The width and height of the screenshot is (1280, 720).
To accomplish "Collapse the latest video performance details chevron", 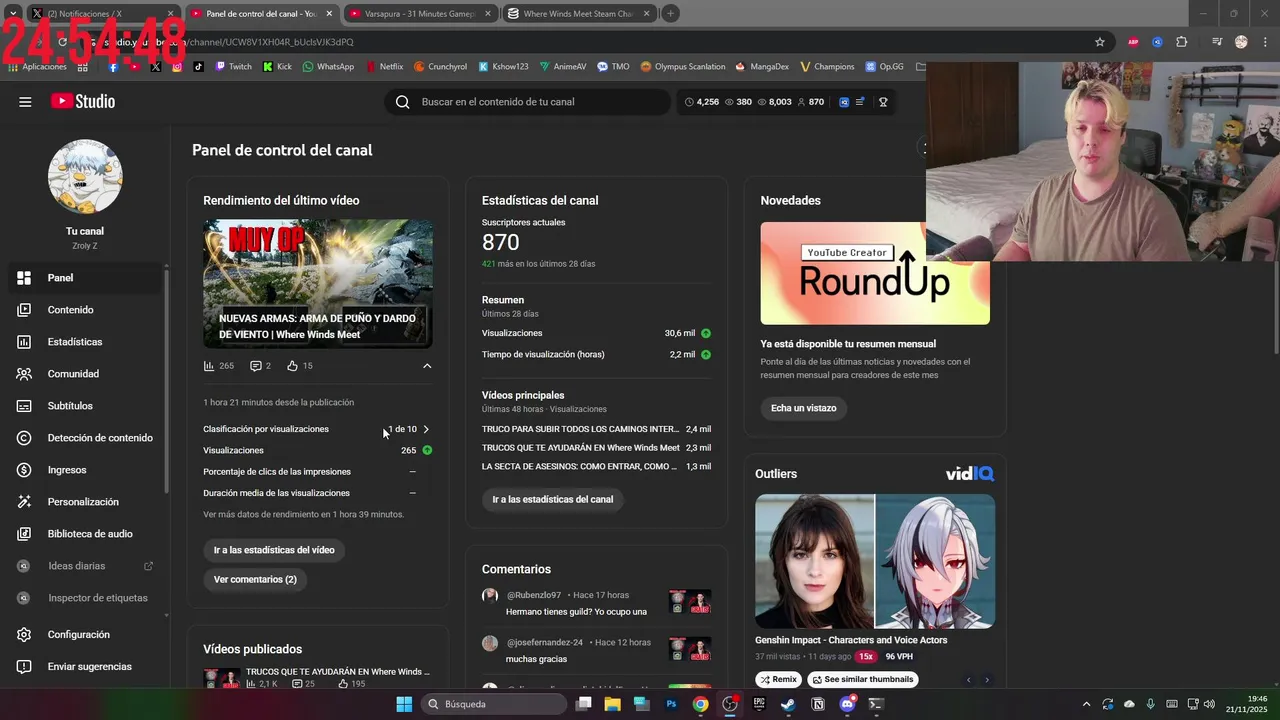I will click(427, 366).
